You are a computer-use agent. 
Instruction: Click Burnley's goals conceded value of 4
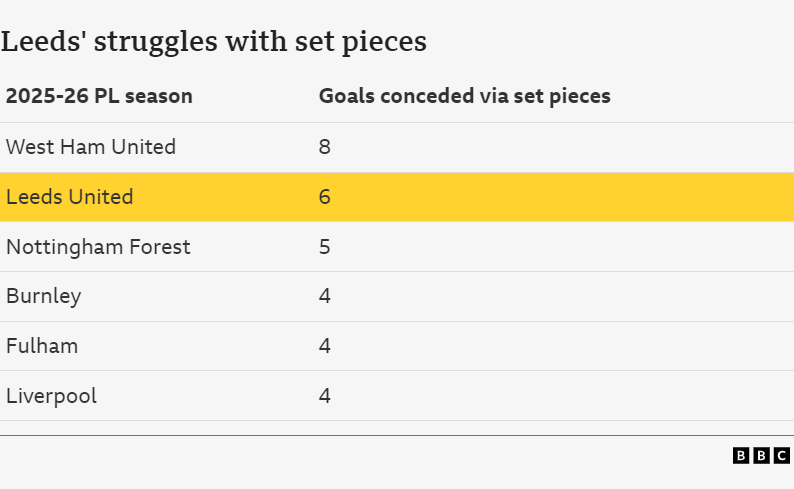pos(324,296)
